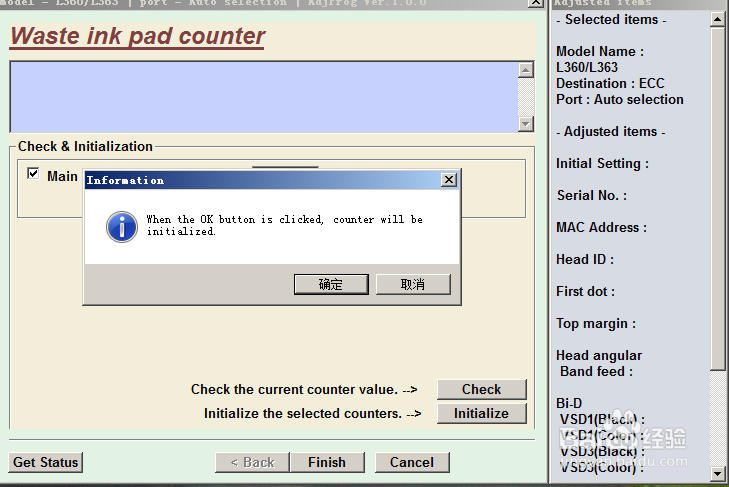Screen dimensions: 729x487
Task: Toggle the Main pad counter checkbox
Action: pos(33,173)
